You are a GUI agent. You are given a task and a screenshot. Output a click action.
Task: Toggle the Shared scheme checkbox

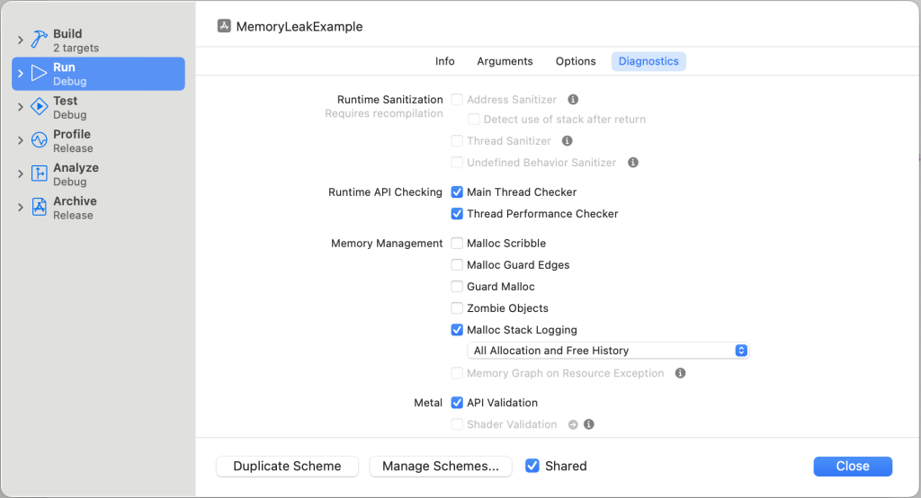click(x=532, y=466)
